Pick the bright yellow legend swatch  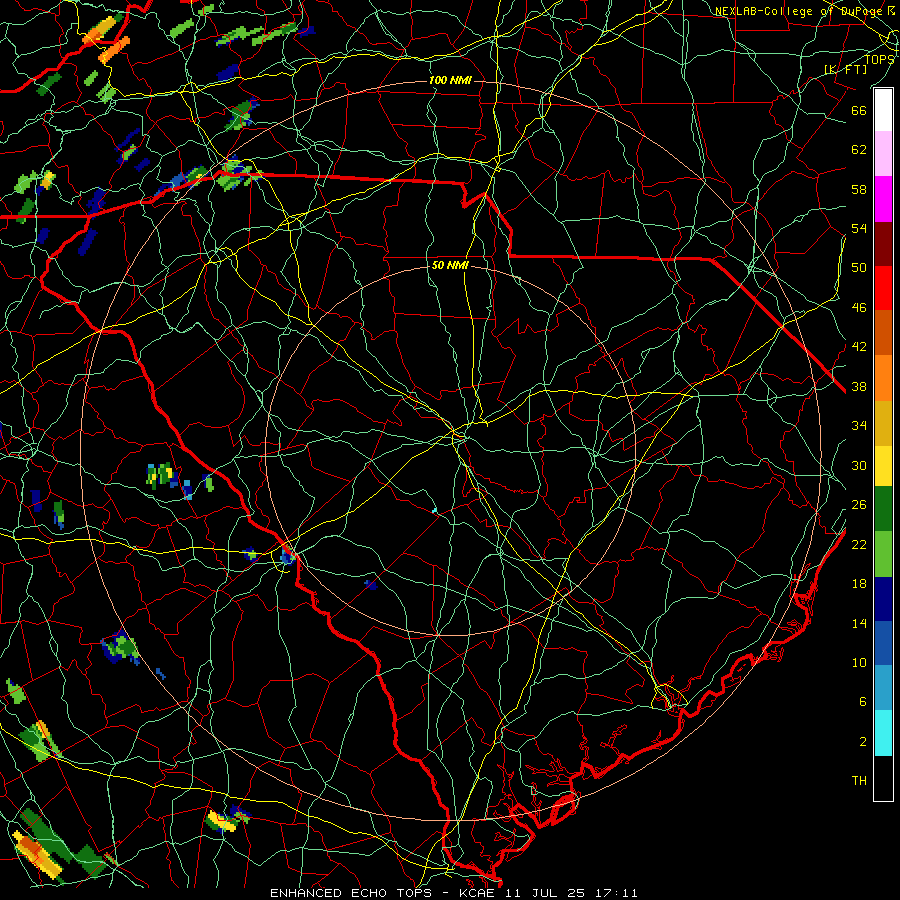pyautogui.click(x=883, y=465)
